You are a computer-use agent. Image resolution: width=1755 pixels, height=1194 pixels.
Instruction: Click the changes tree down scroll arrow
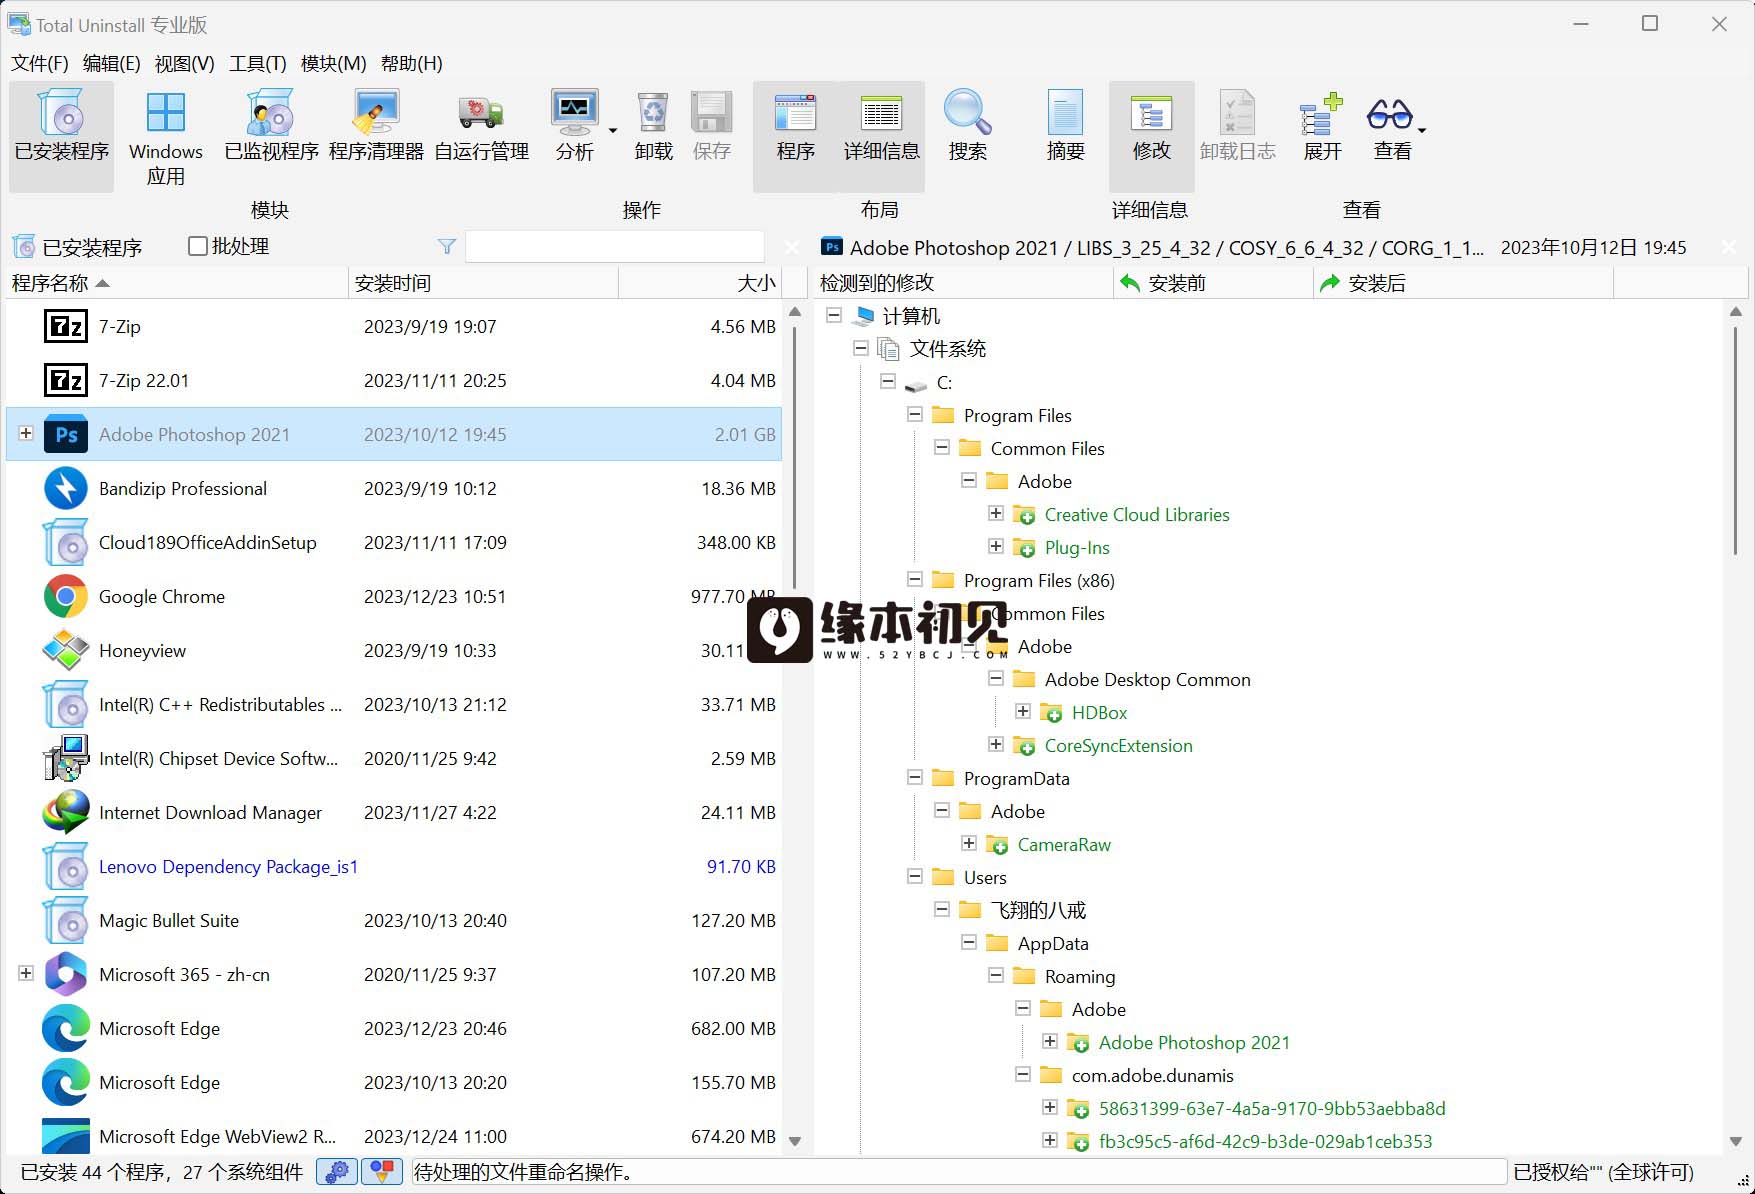1736,1141
